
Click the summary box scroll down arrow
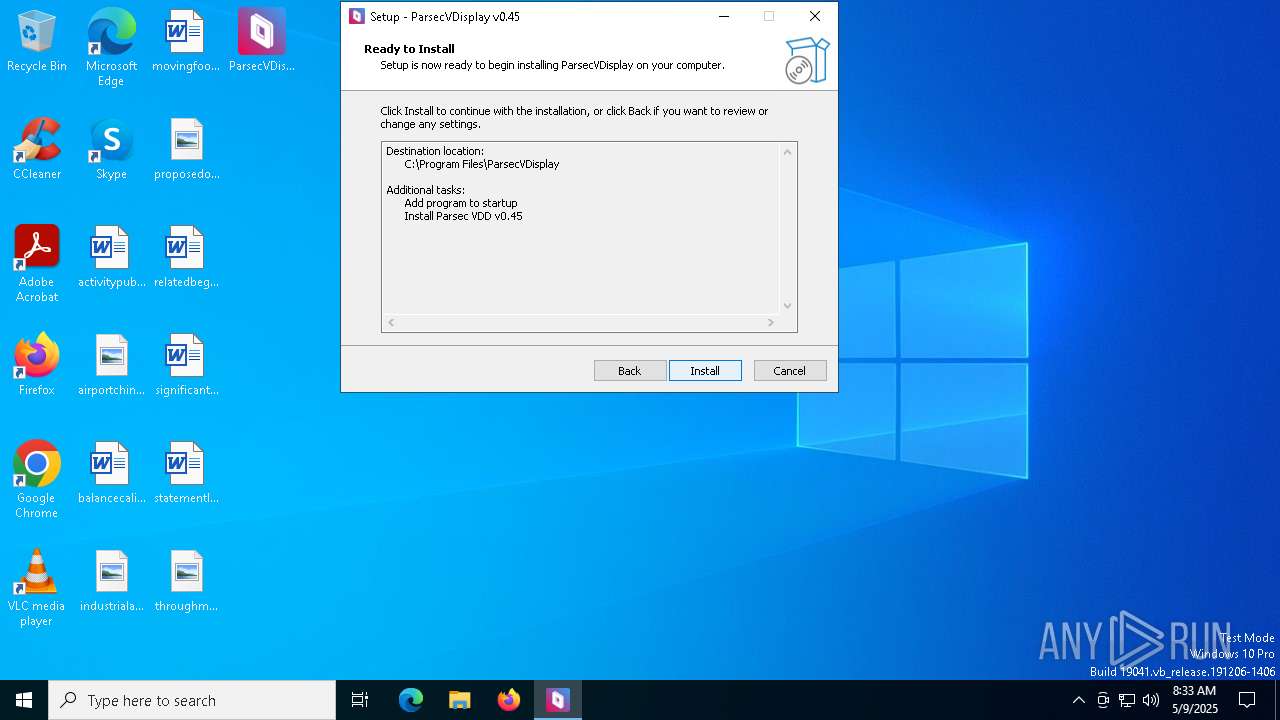(x=787, y=306)
